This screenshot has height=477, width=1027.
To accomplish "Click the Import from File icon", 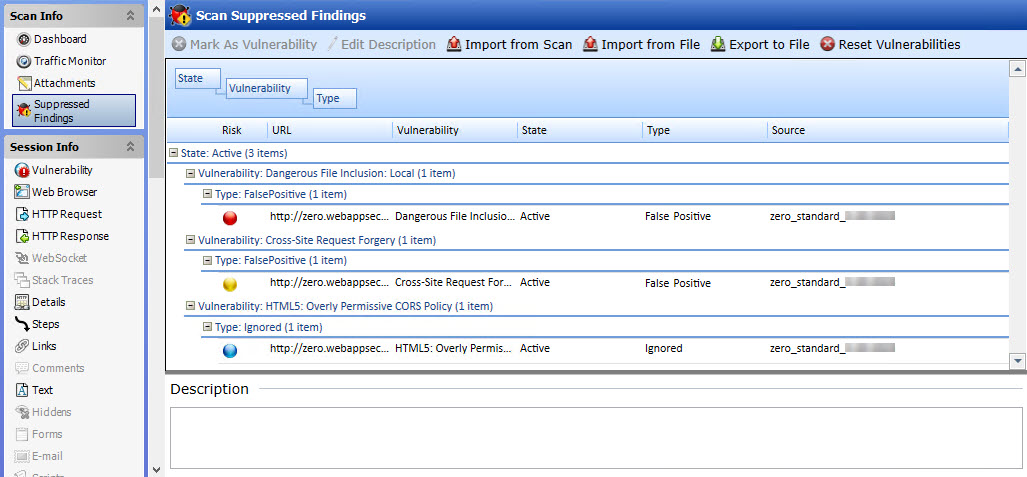I will click(x=590, y=44).
